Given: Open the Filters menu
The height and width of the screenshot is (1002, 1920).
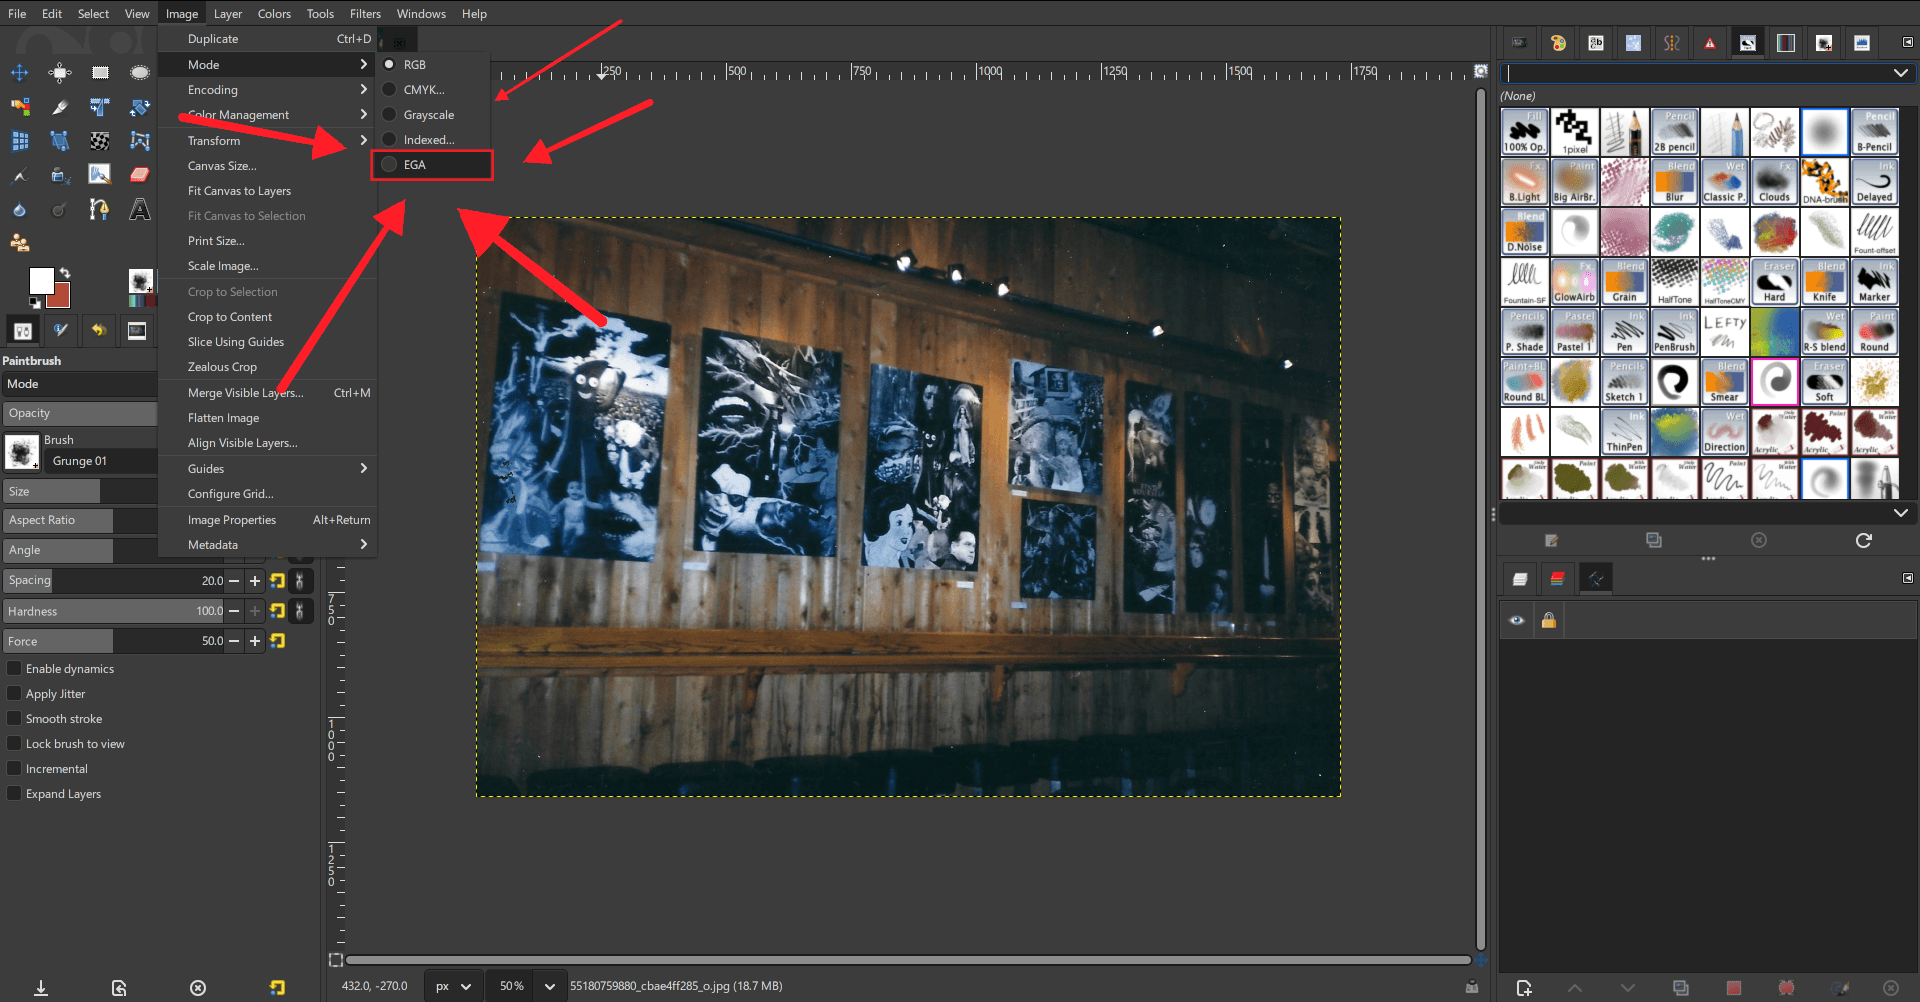Looking at the screenshot, I should 365,14.
